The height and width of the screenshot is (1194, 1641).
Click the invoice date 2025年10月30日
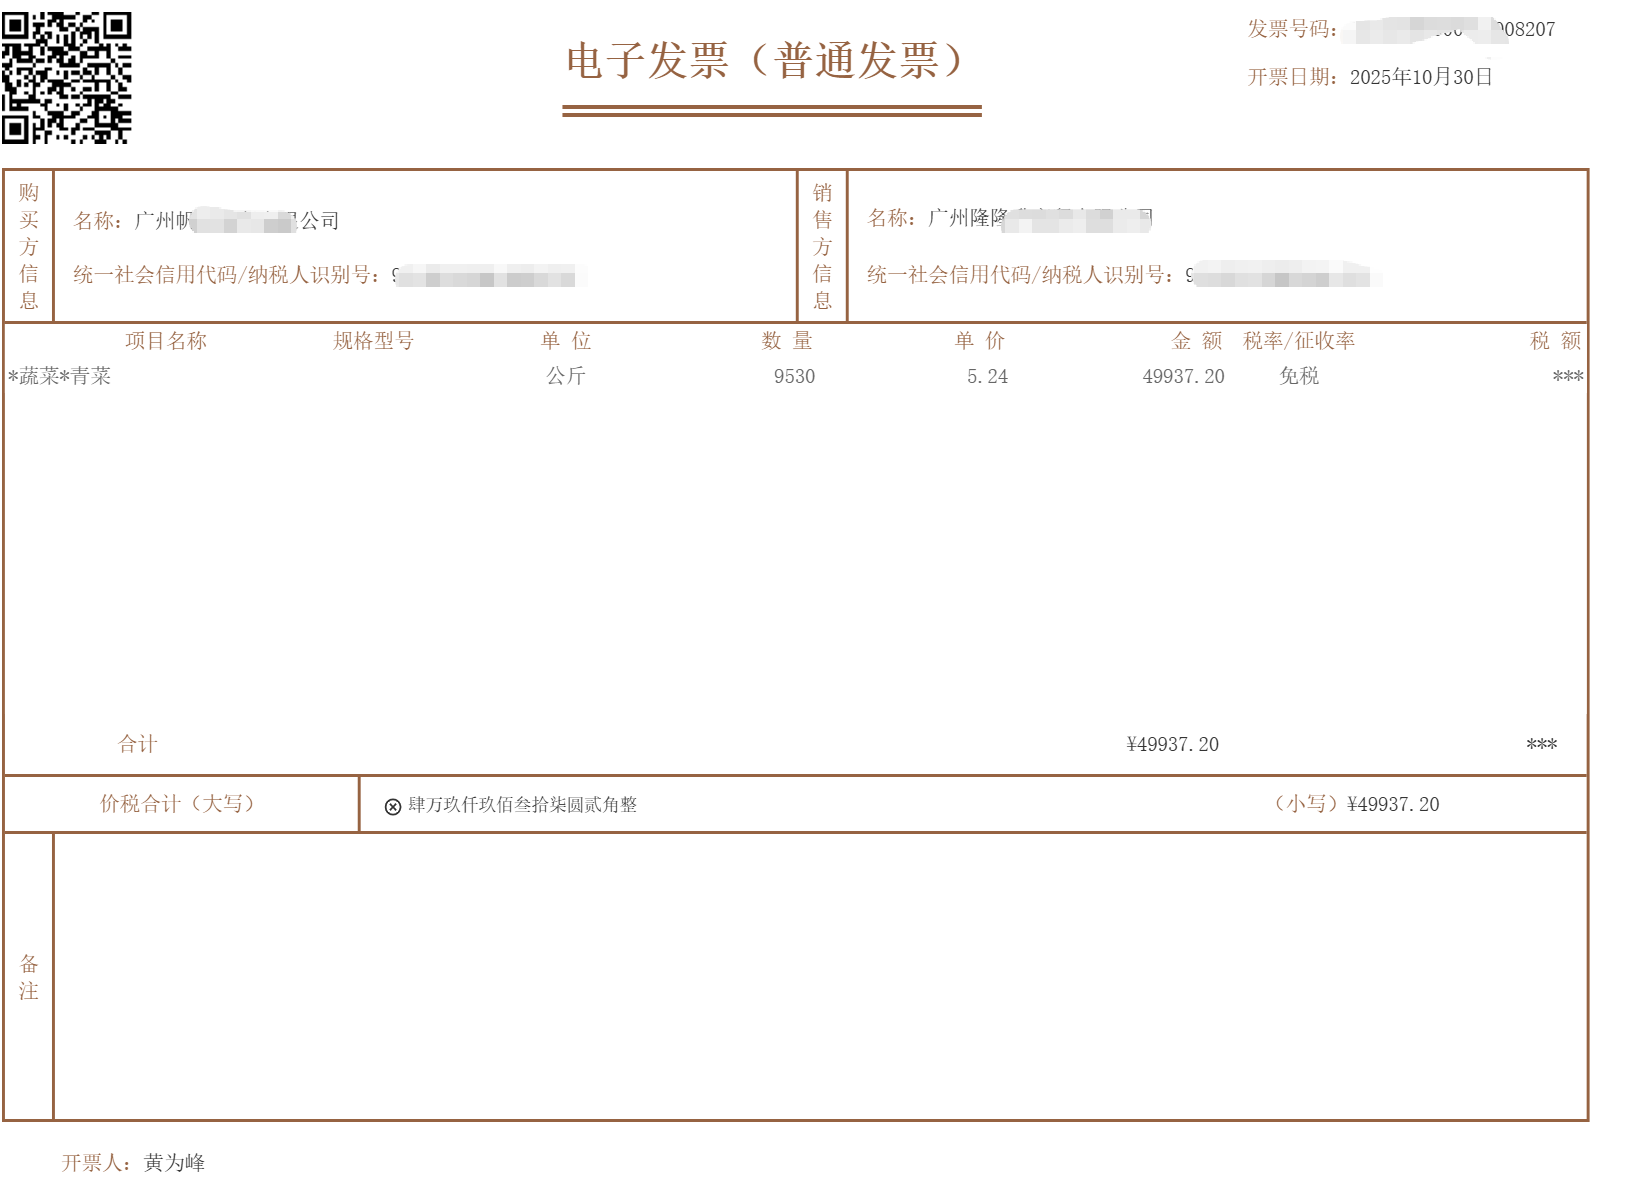[x=1420, y=78]
